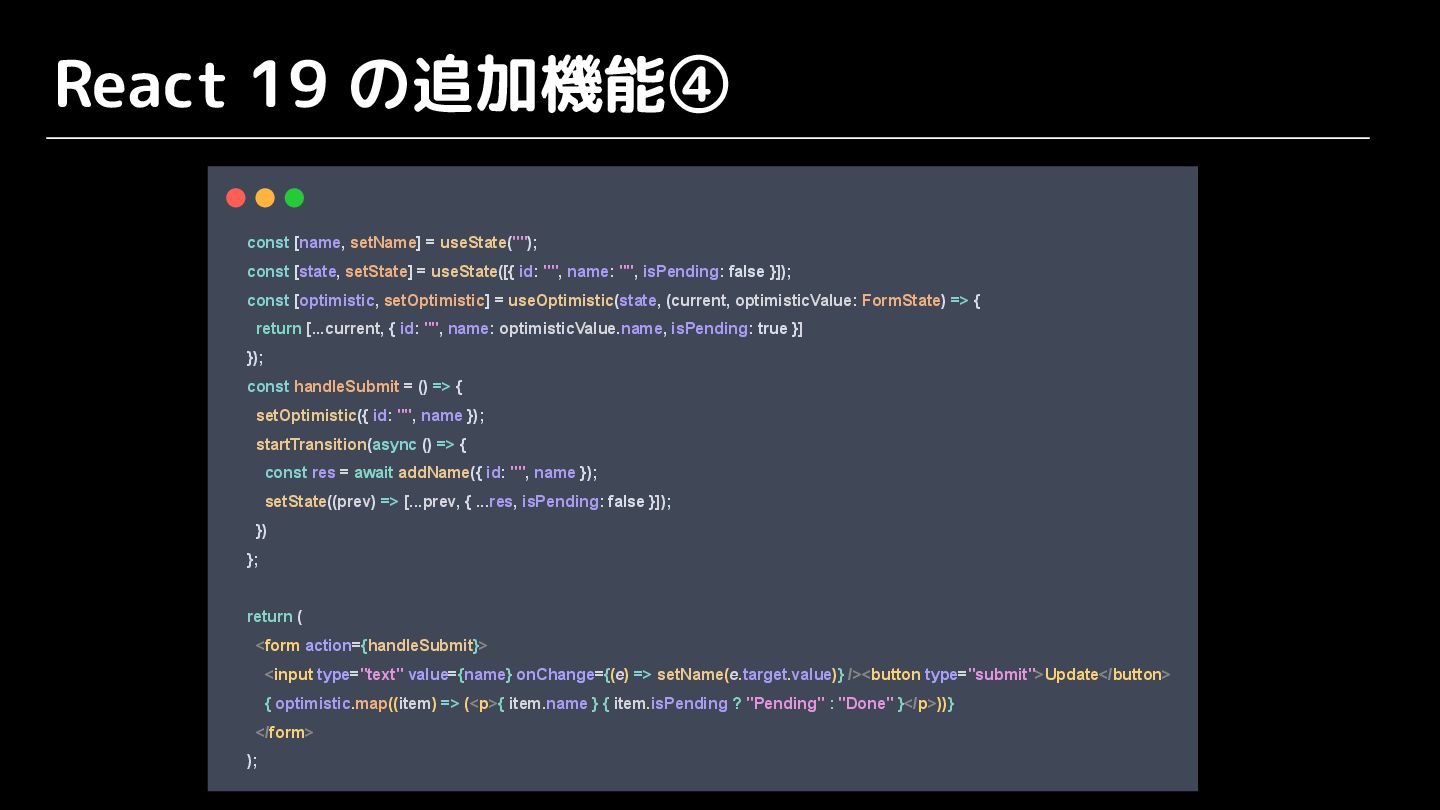Click the red dot in code window
Screen dimensions: 1440x810
pos(236,198)
